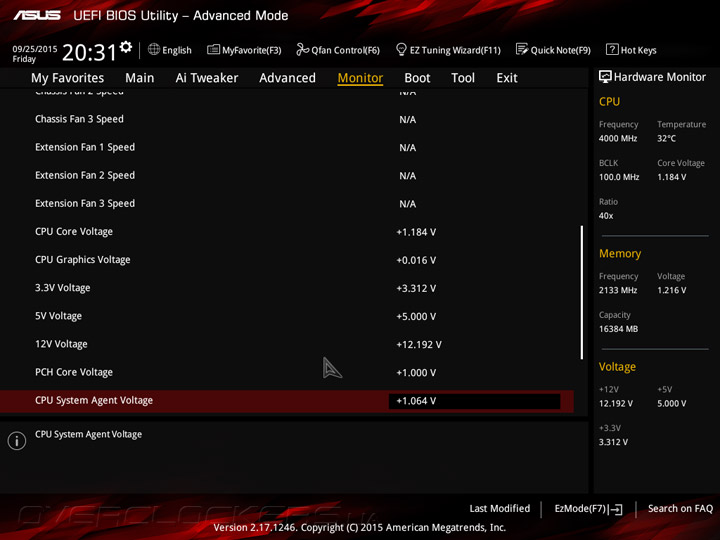Select English language option

coord(177,50)
